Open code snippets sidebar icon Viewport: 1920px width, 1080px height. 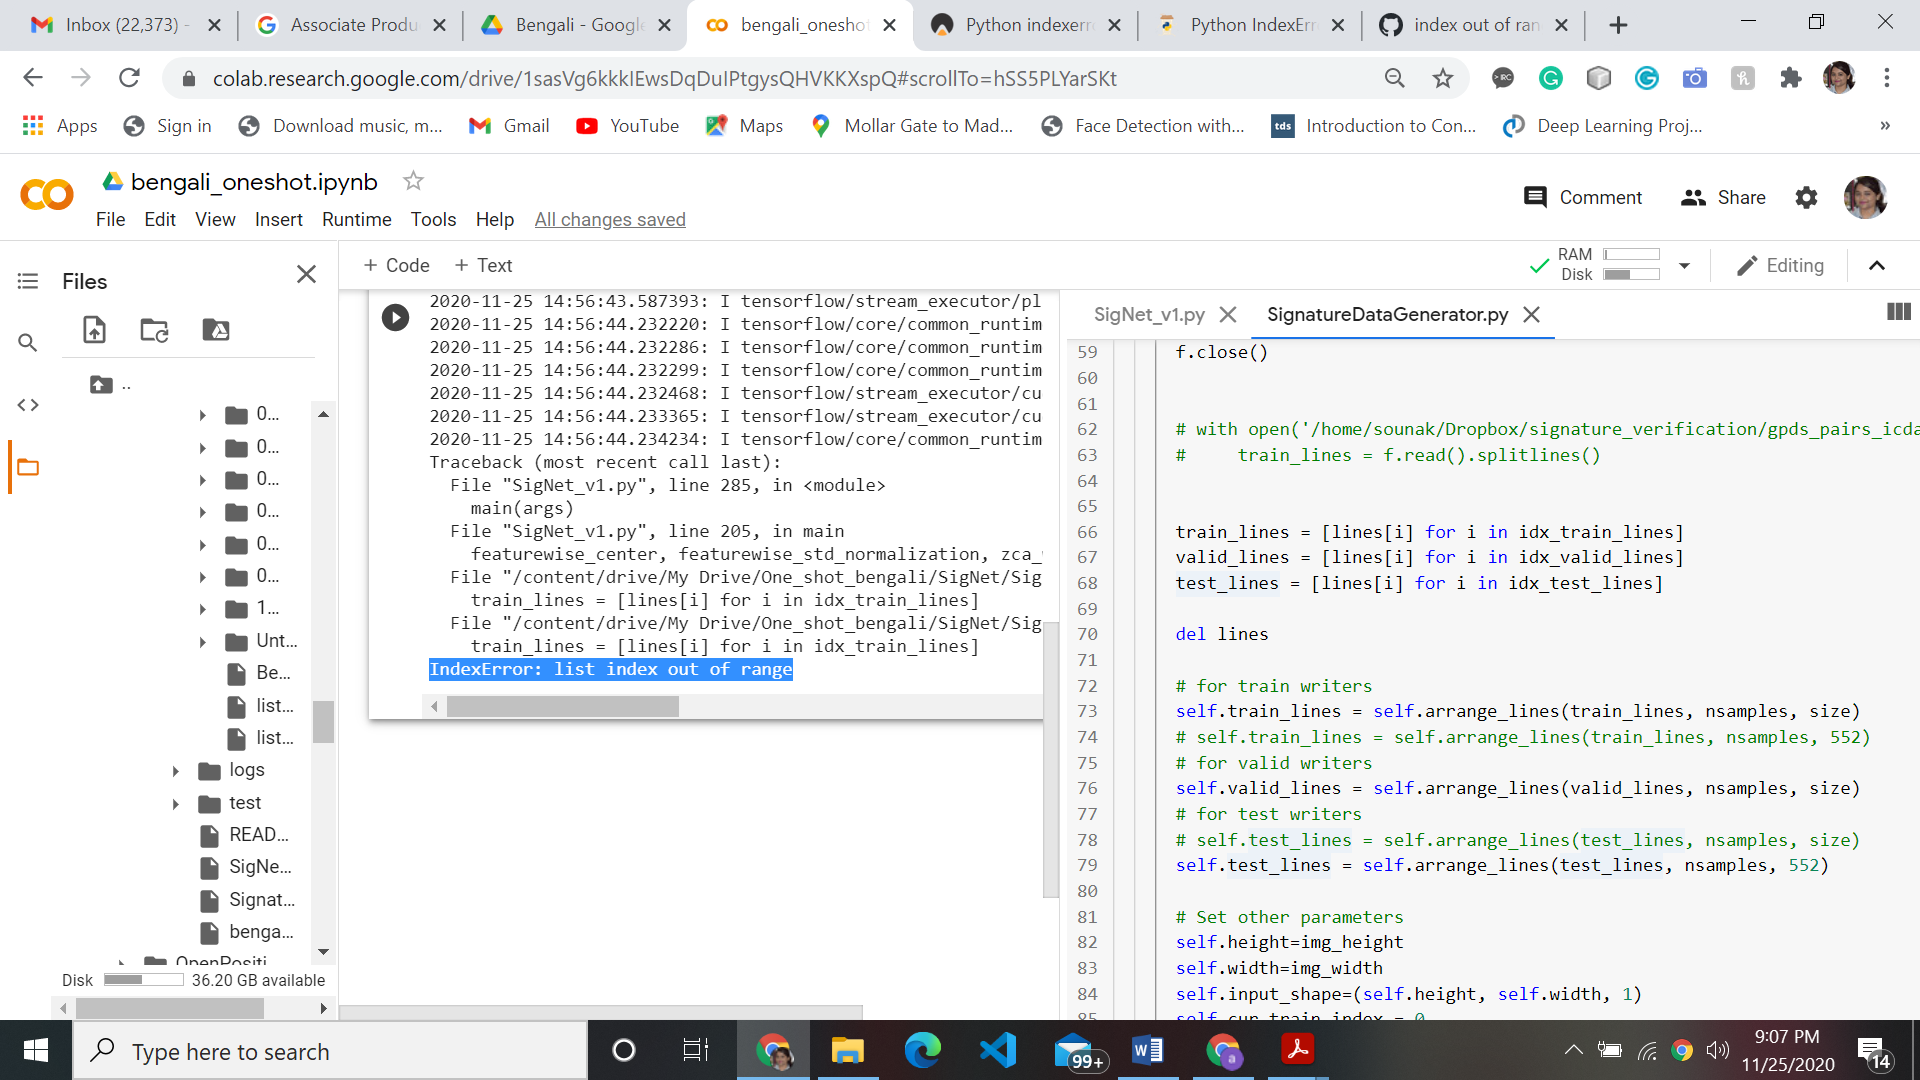click(28, 405)
